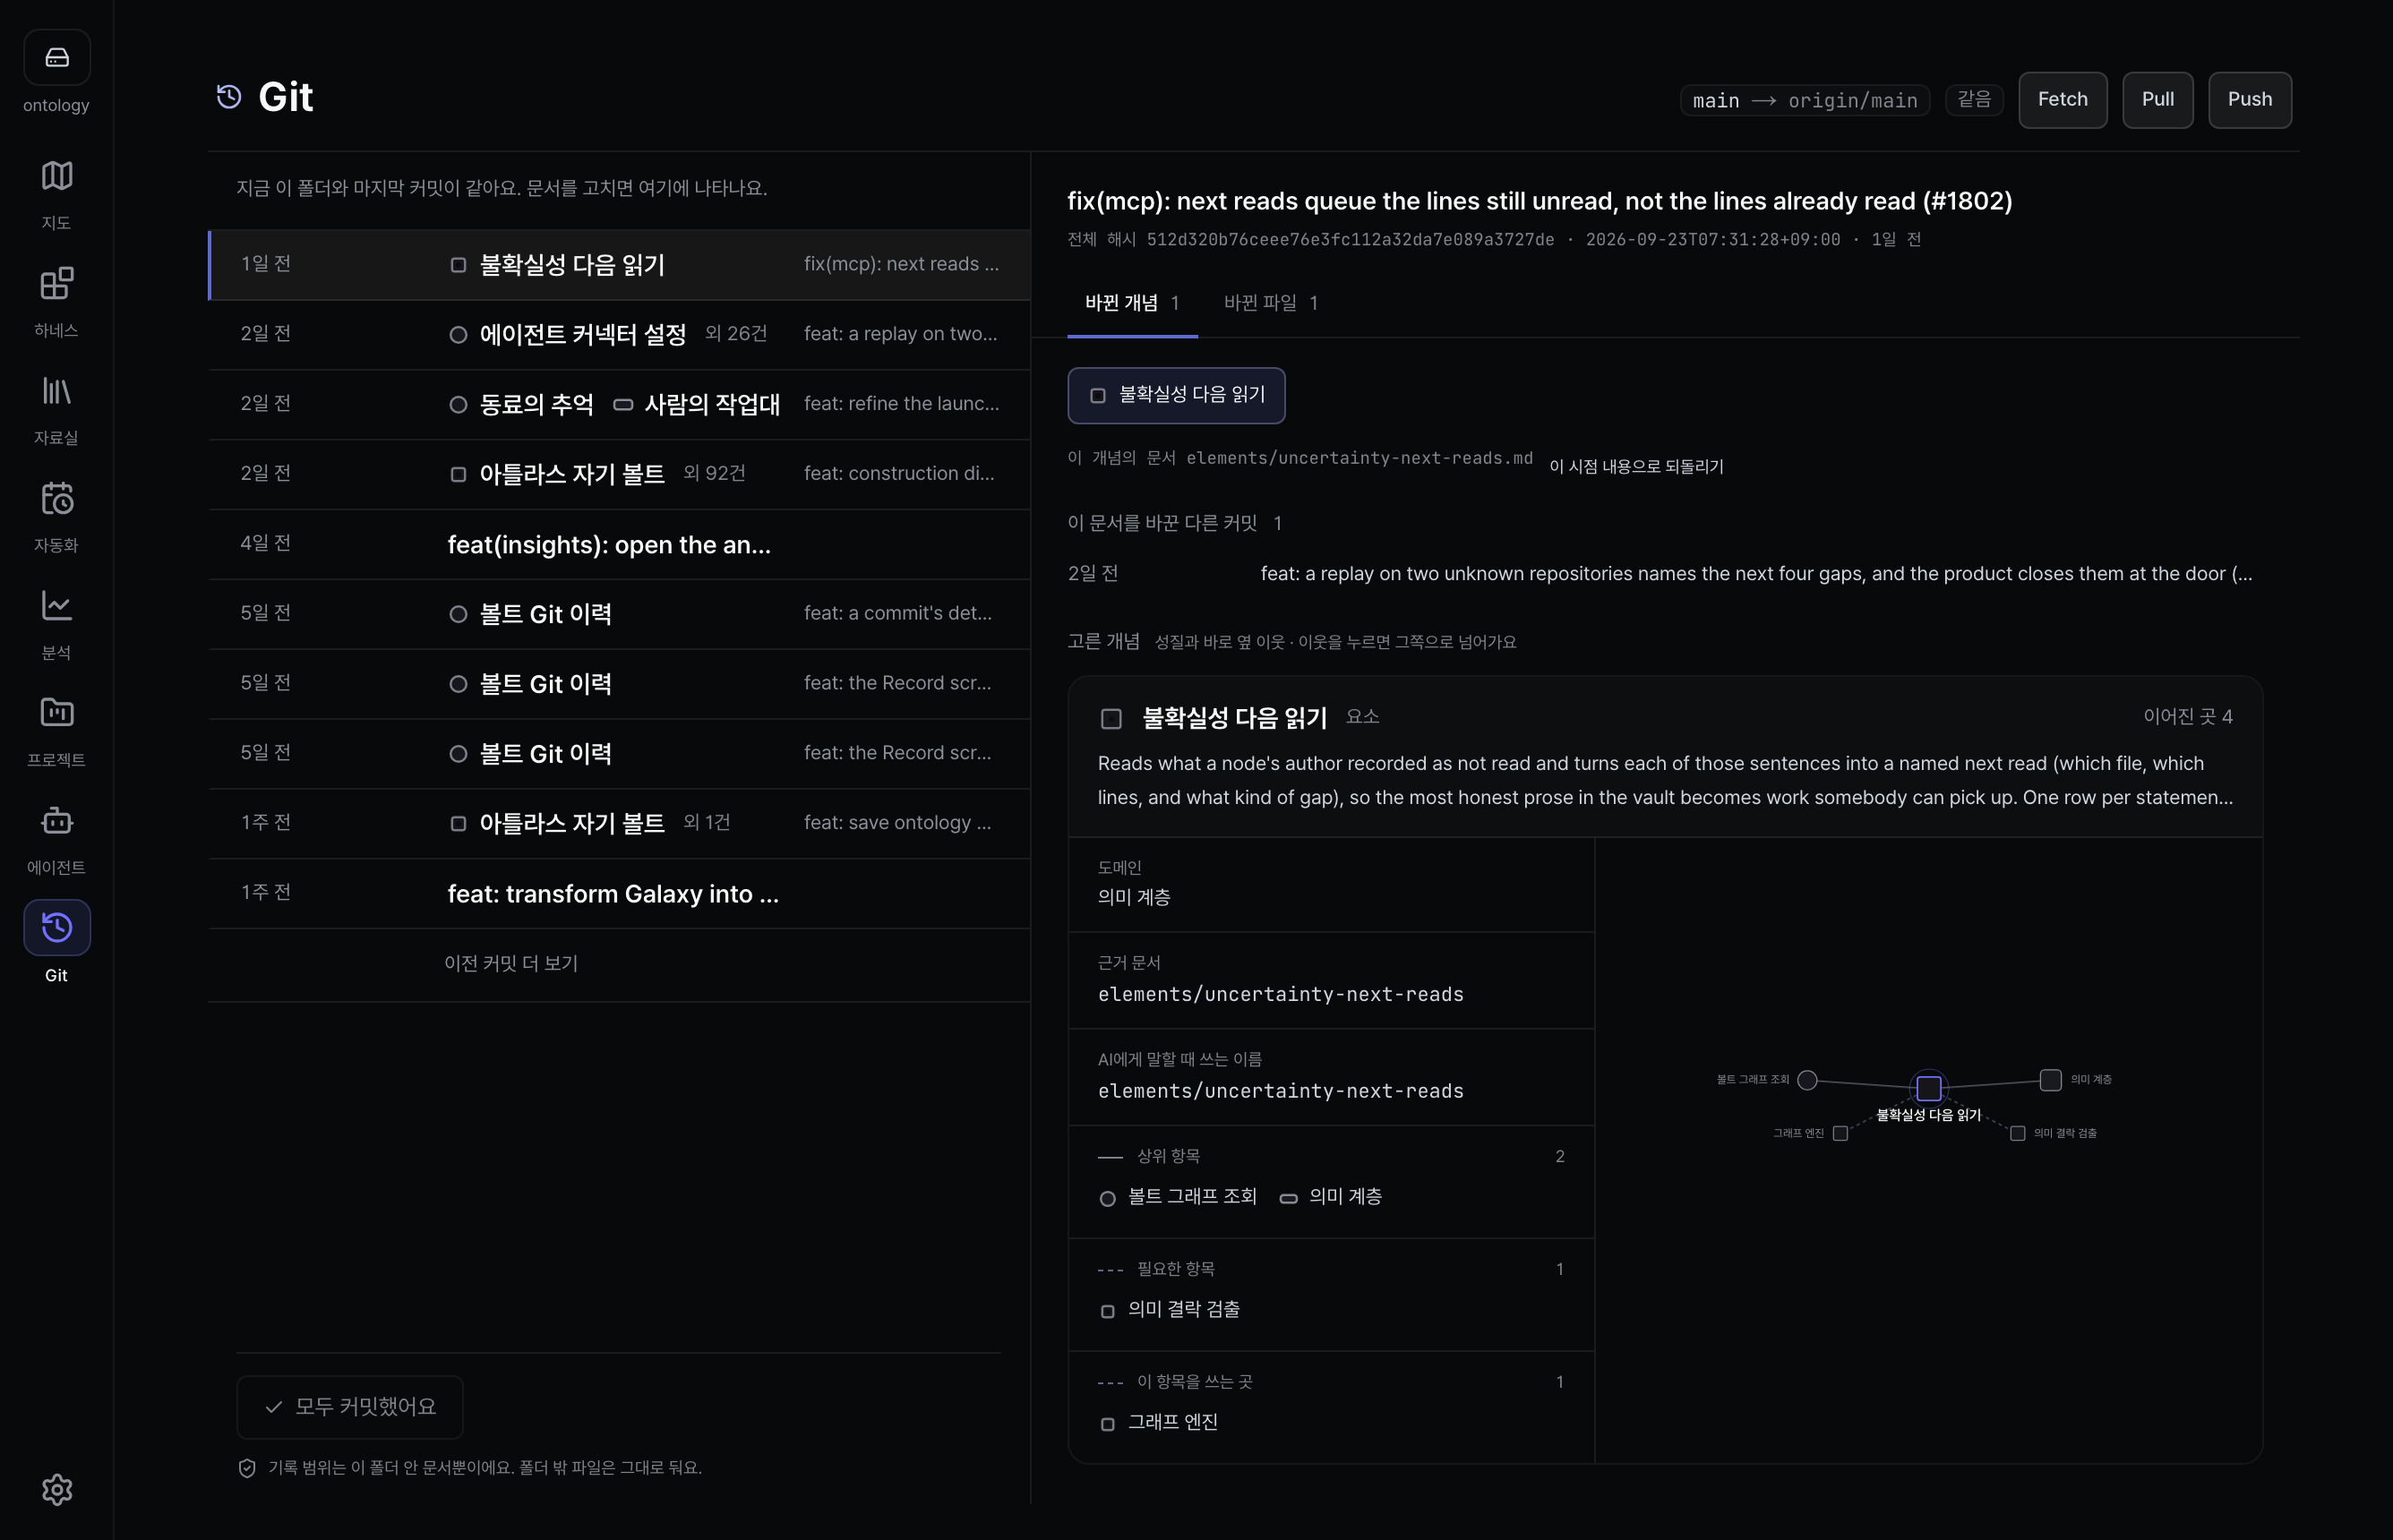Push commits to origin

(x=2249, y=100)
